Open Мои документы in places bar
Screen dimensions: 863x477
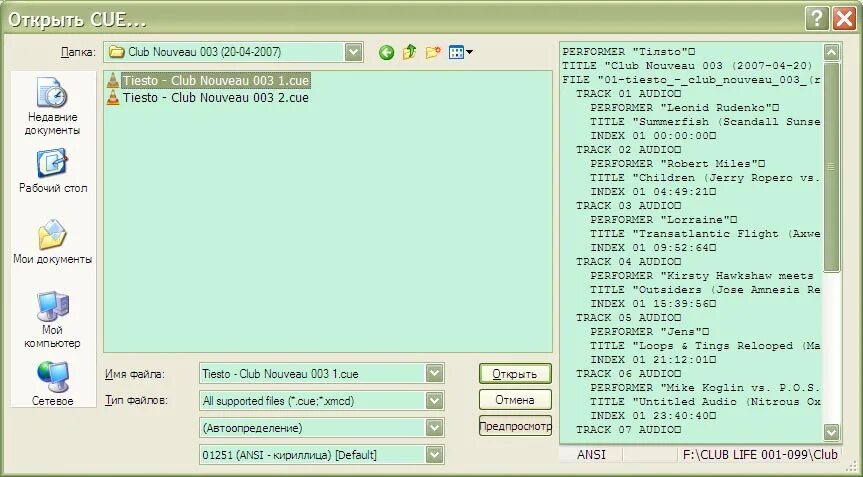point(53,242)
